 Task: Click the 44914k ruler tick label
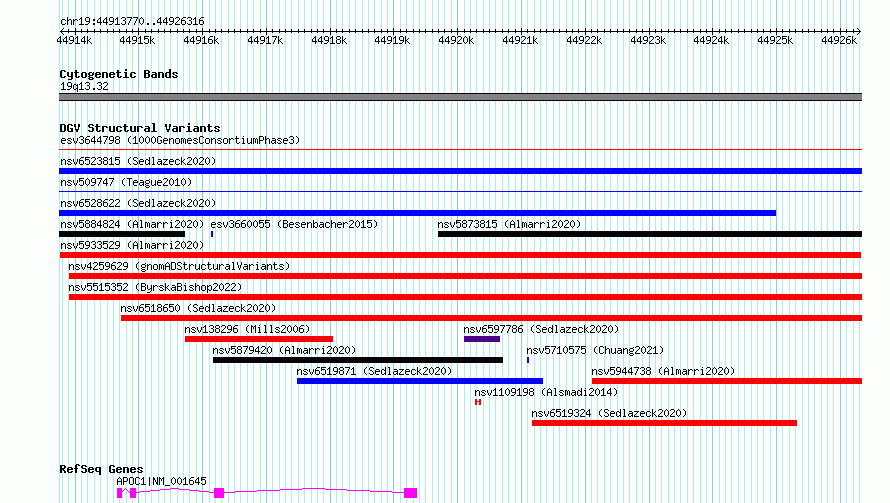[74, 40]
